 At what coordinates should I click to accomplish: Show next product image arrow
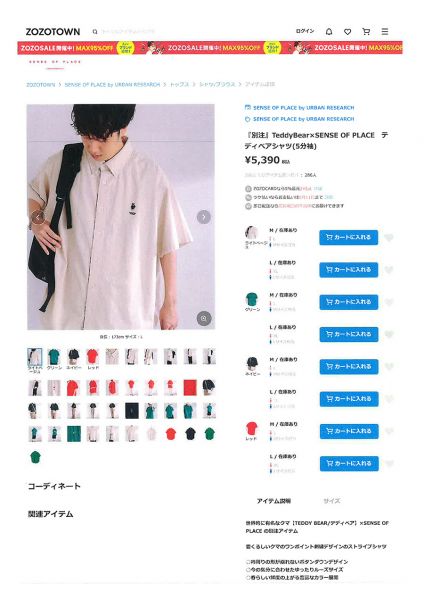204,217
